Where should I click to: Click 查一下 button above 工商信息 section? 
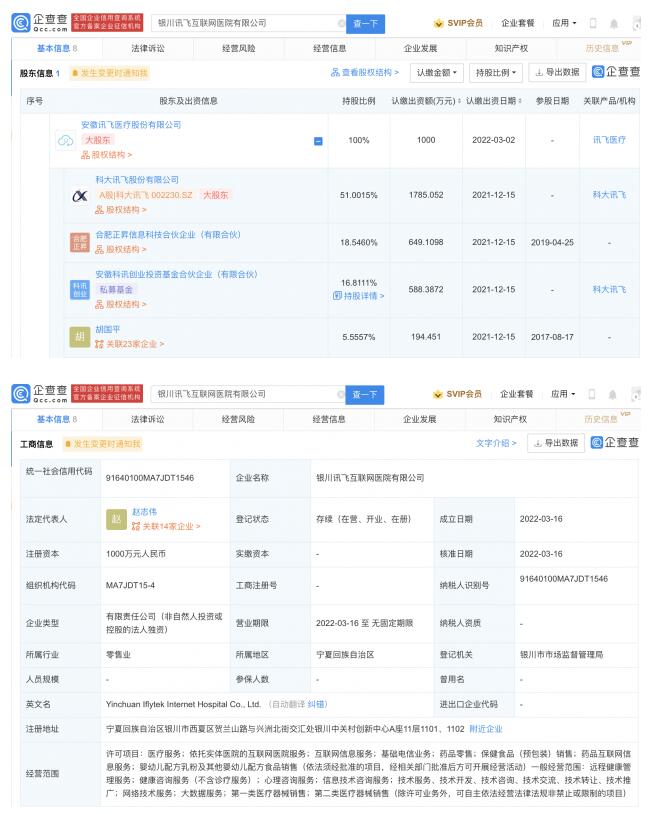(365, 395)
